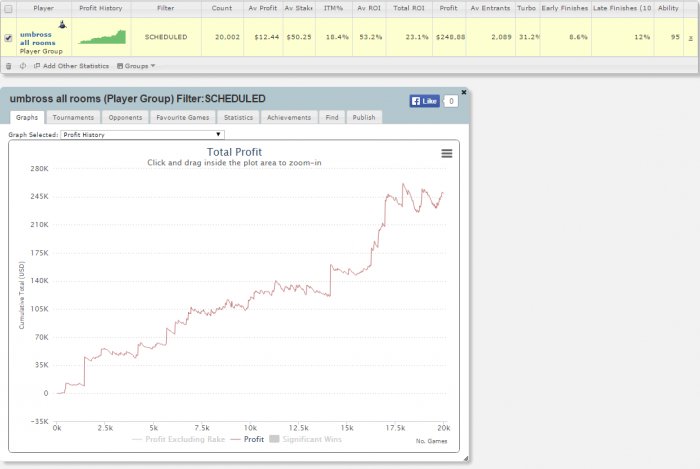The image size is (700, 469).
Task: Toggle the Significant Wins legend item
Action: (x=306, y=439)
